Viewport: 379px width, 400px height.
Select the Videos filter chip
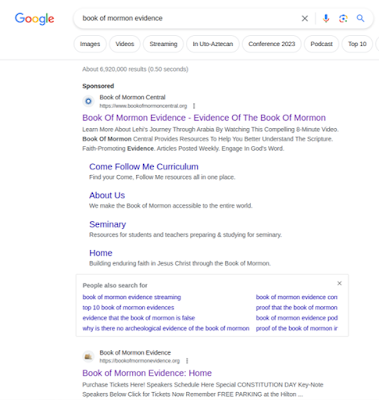[125, 44]
